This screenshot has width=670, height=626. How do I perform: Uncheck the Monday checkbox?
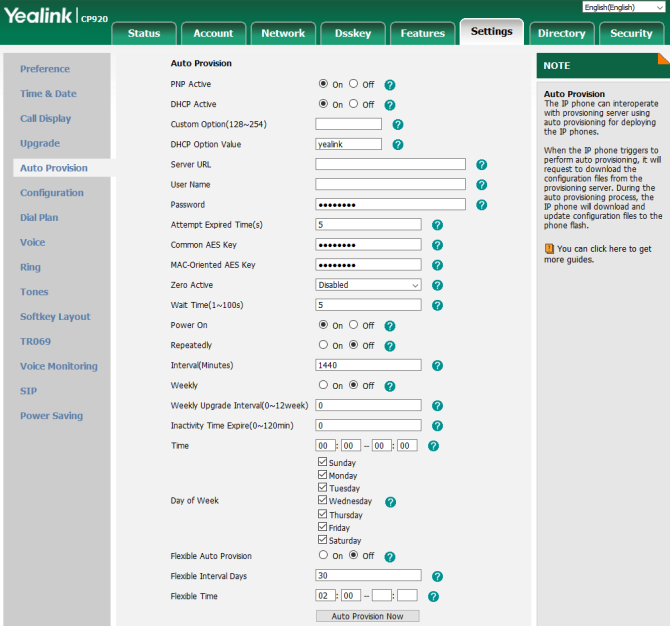(x=323, y=474)
